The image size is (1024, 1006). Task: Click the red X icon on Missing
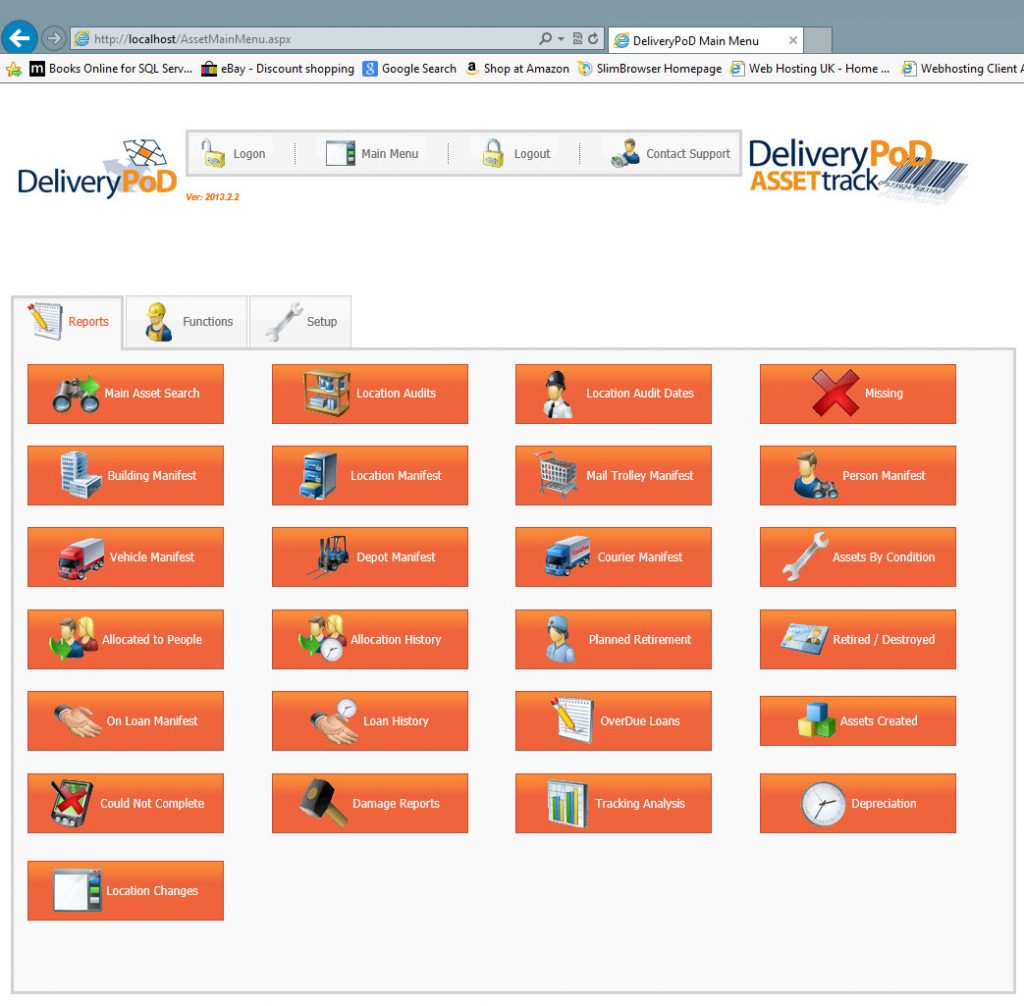click(x=835, y=393)
